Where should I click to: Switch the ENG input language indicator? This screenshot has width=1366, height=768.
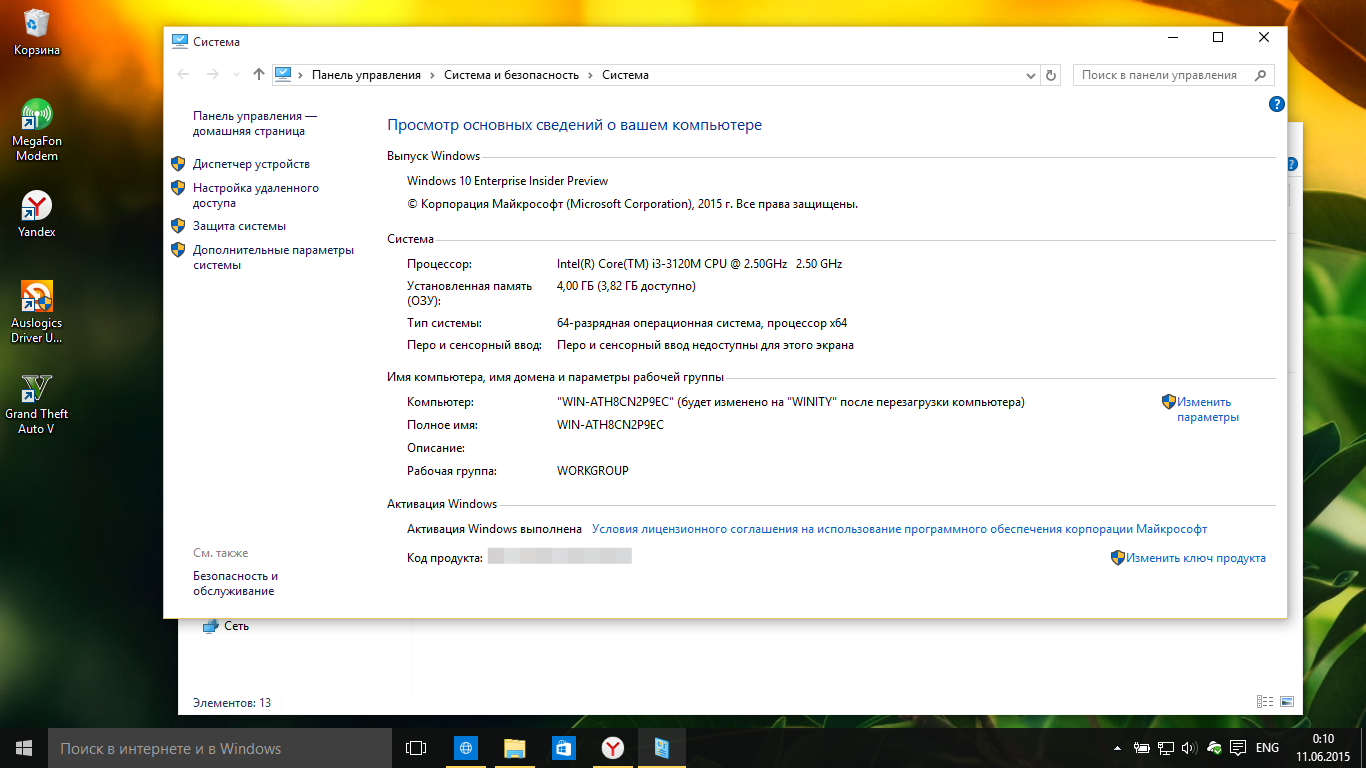point(1267,748)
